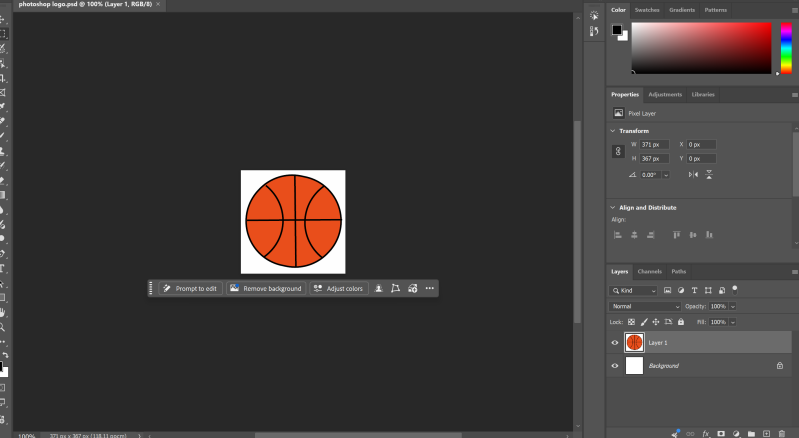Click the add layer mask icon
Viewport: 799px width, 438px height.
(x=721, y=433)
